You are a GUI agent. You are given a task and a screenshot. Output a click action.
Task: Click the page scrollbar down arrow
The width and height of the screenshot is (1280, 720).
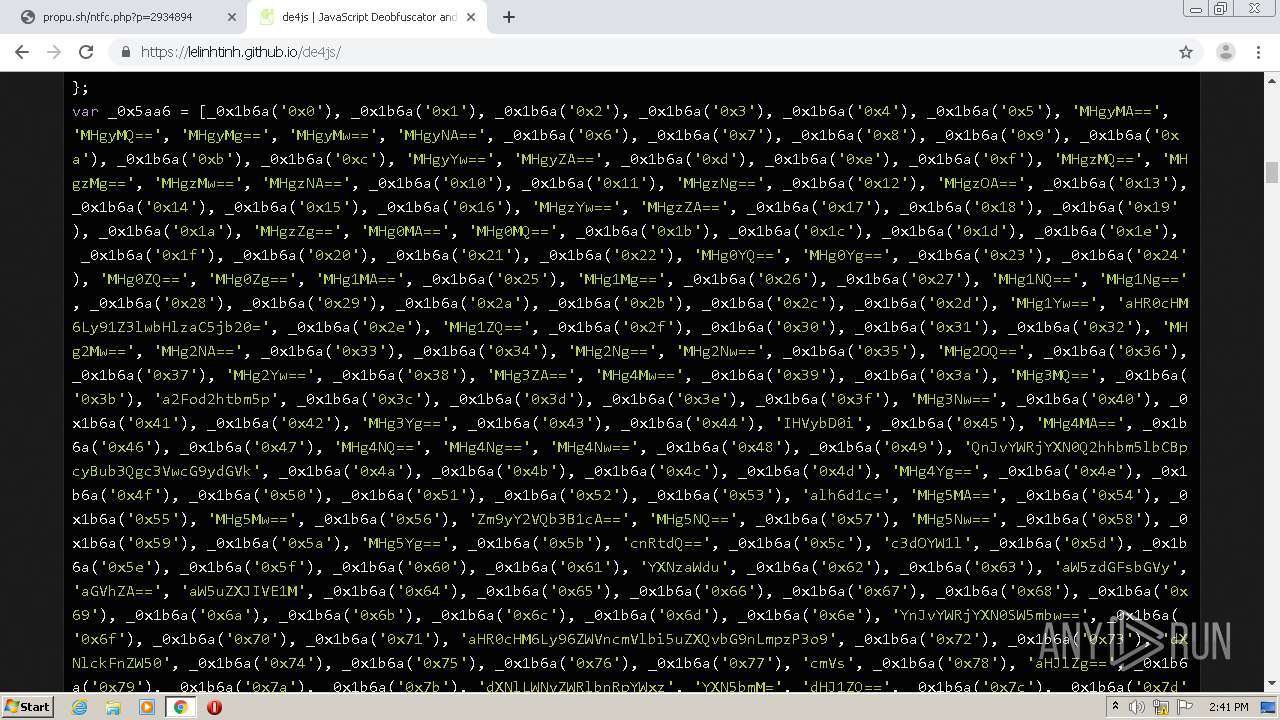(1272, 684)
